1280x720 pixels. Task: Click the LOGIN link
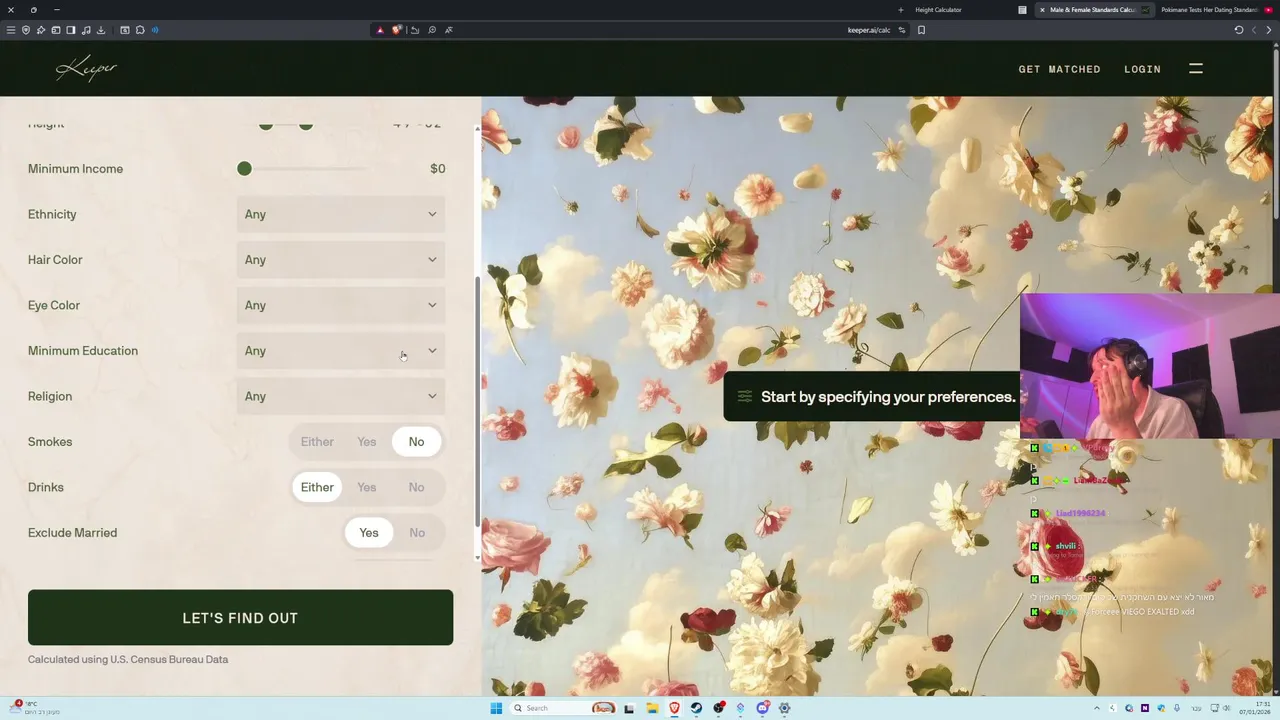click(1142, 69)
